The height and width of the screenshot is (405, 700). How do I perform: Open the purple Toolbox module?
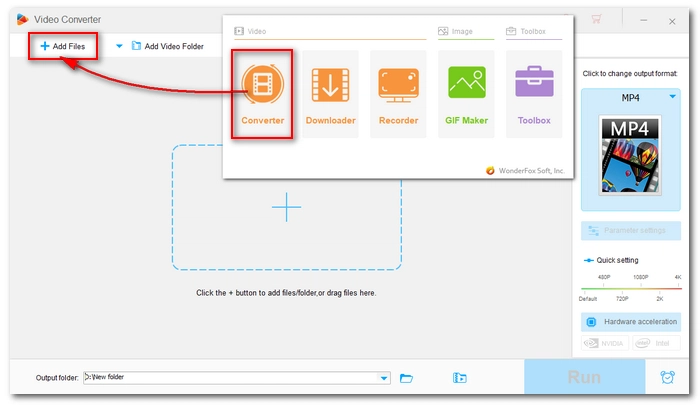tap(534, 94)
